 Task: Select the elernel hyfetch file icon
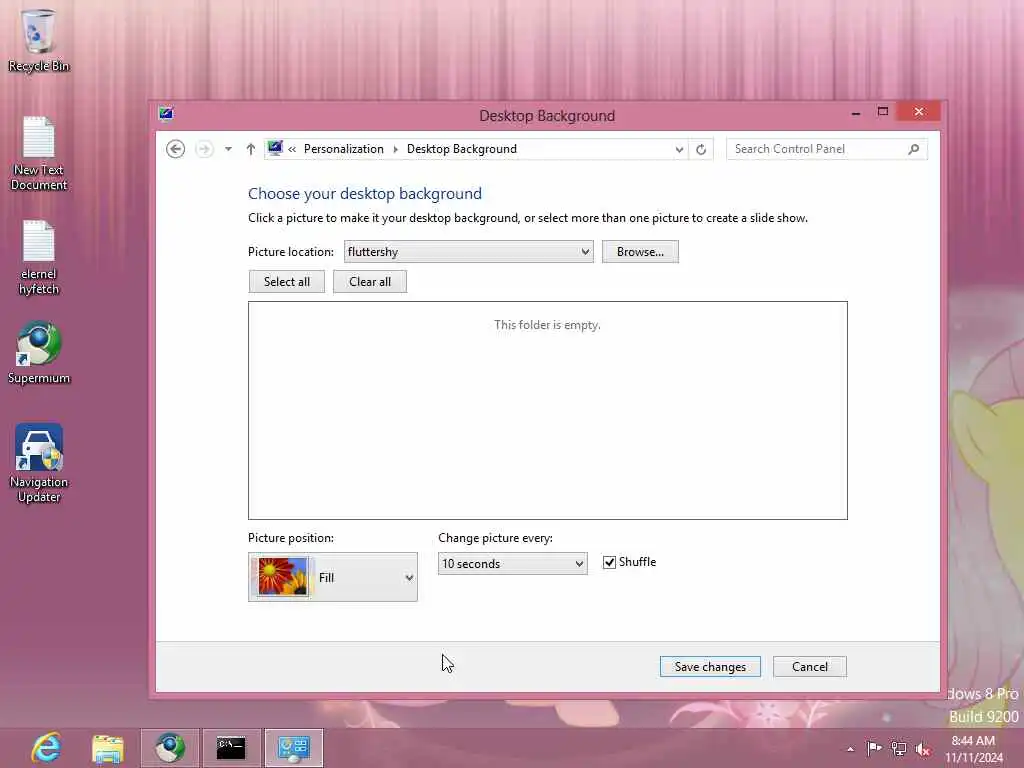coord(39,258)
